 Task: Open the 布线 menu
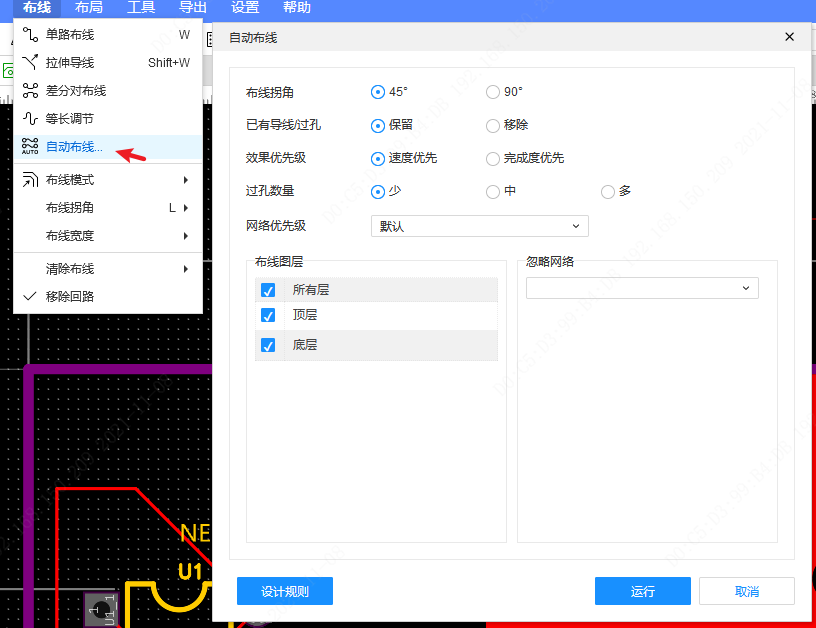click(x=37, y=8)
